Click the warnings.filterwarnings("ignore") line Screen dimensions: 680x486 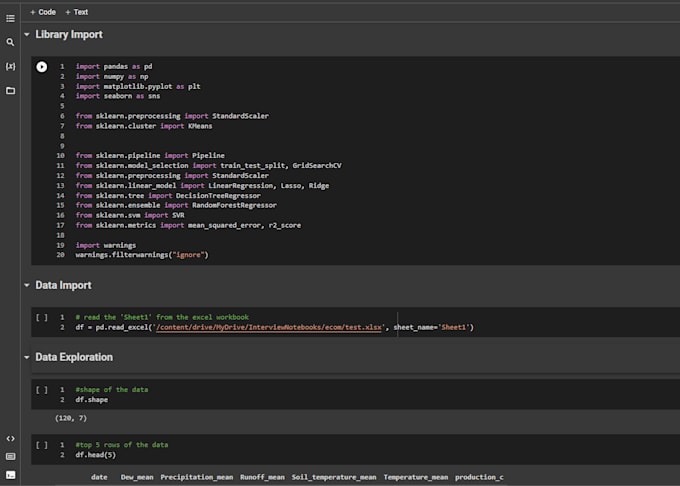pyautogui.click(x=142, y=255)
